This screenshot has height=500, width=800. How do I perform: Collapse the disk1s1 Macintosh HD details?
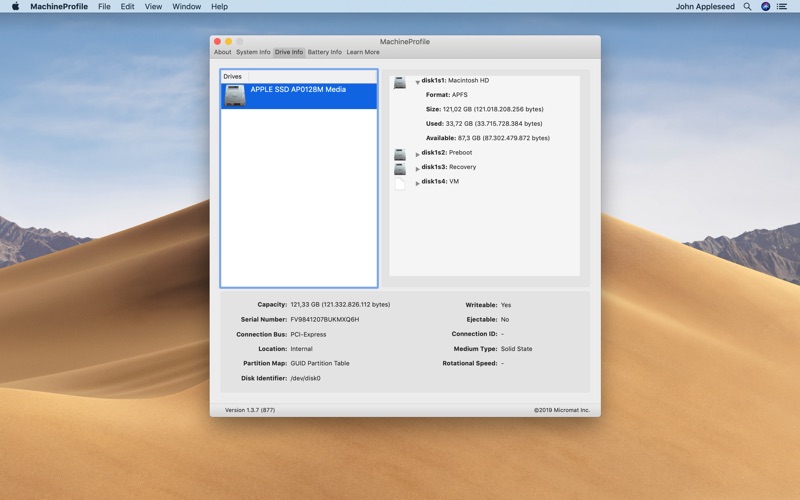(417, 82)
